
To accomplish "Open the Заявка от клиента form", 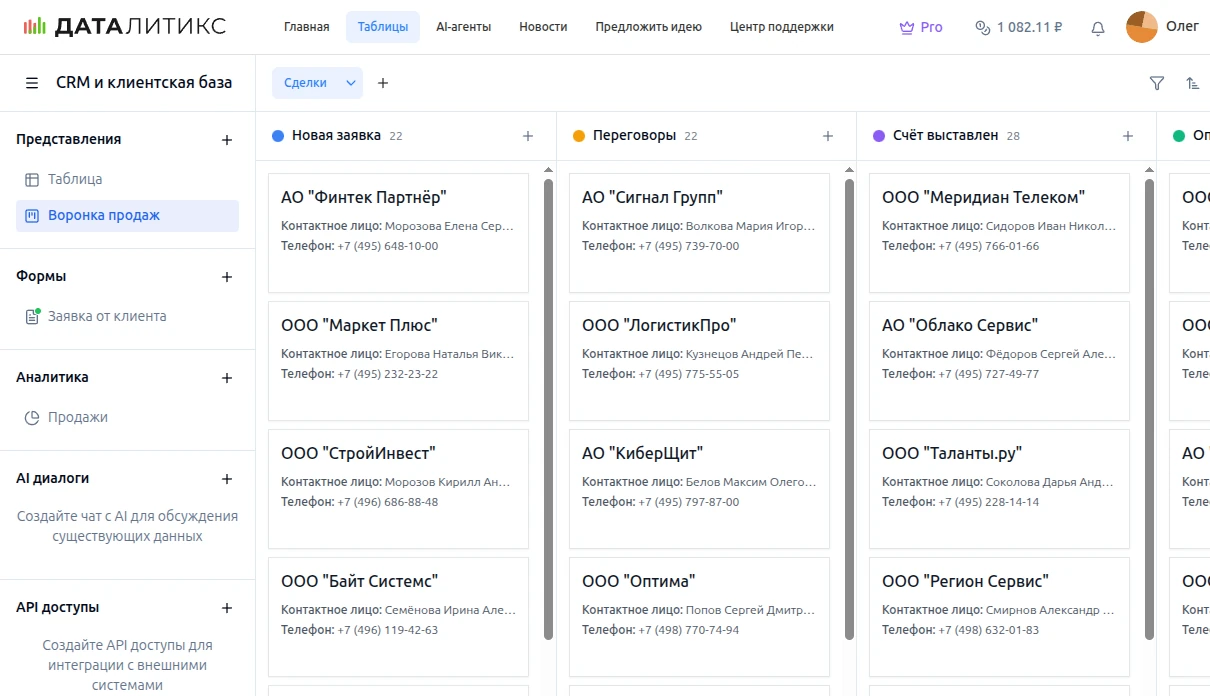I will point(107,317).
